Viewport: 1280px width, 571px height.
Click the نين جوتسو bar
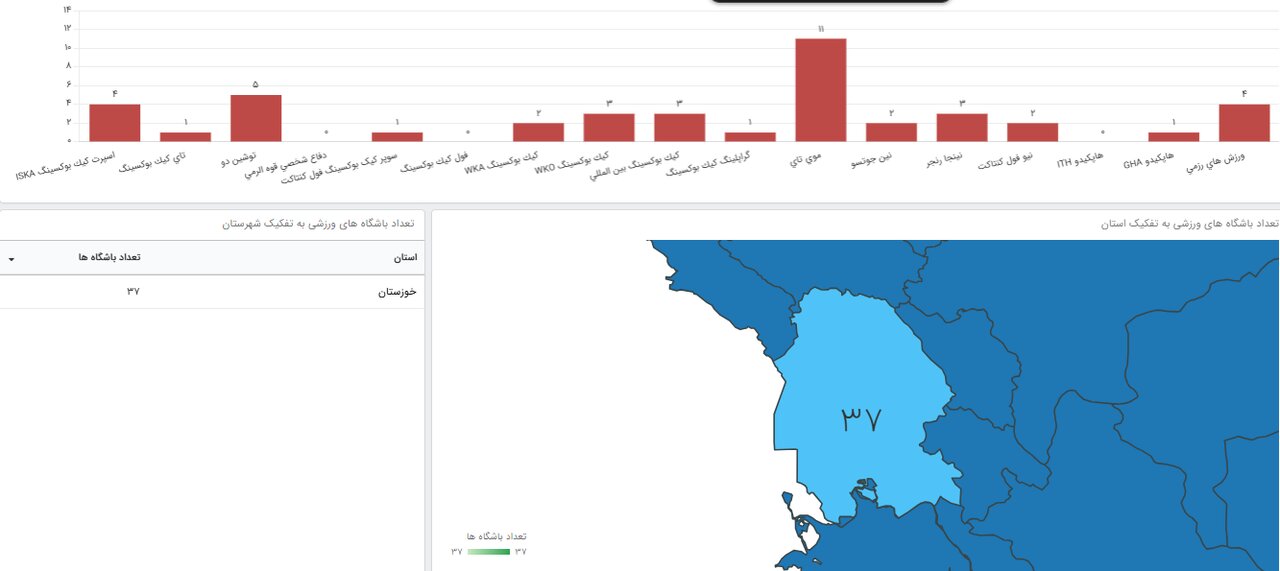(x=891, y=132)
